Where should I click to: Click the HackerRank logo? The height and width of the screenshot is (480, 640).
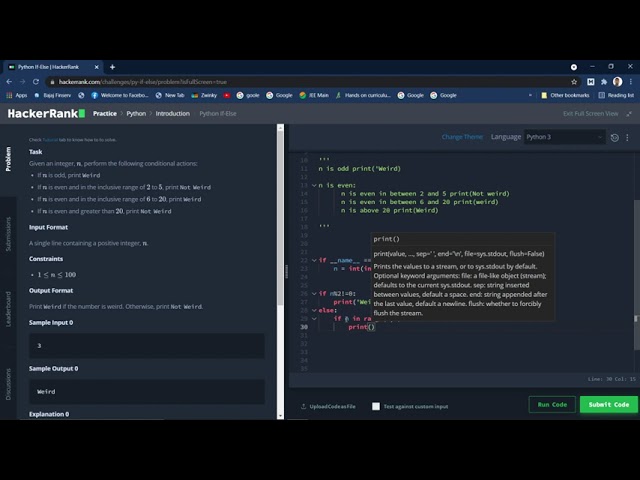(46, 113)
